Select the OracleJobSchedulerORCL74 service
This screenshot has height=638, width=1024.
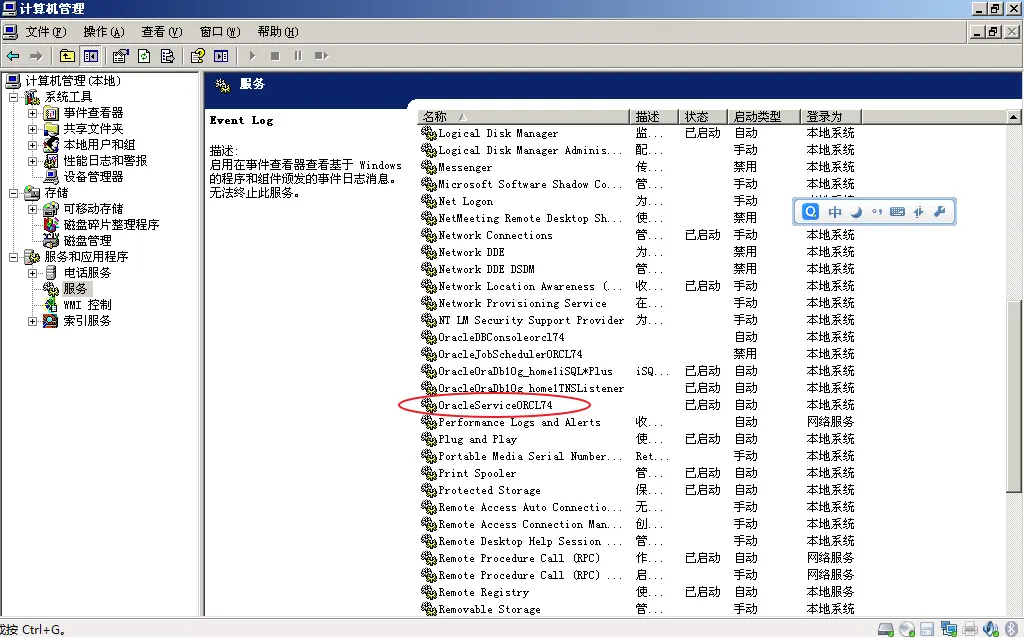[x=510, y=355]
